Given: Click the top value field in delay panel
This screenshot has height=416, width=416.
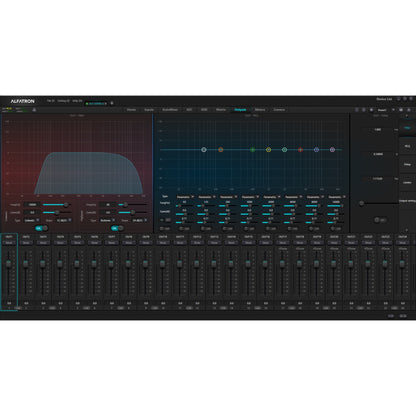Looking at the screenshot, I should 378,130.
